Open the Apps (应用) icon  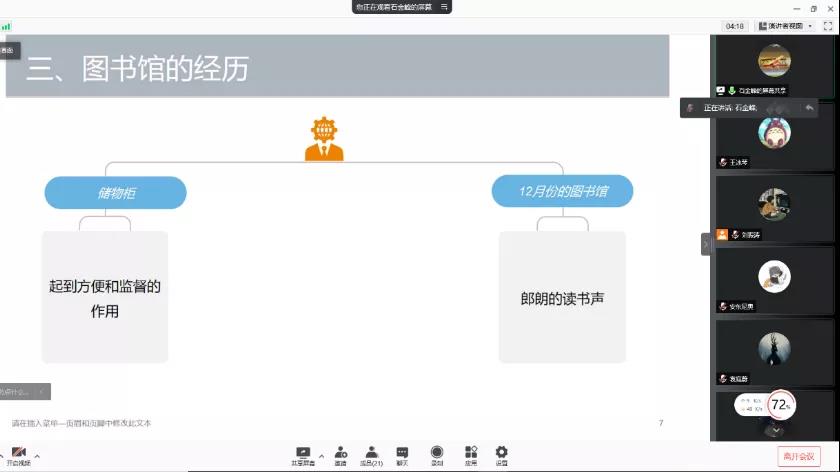tap(470, 454)
